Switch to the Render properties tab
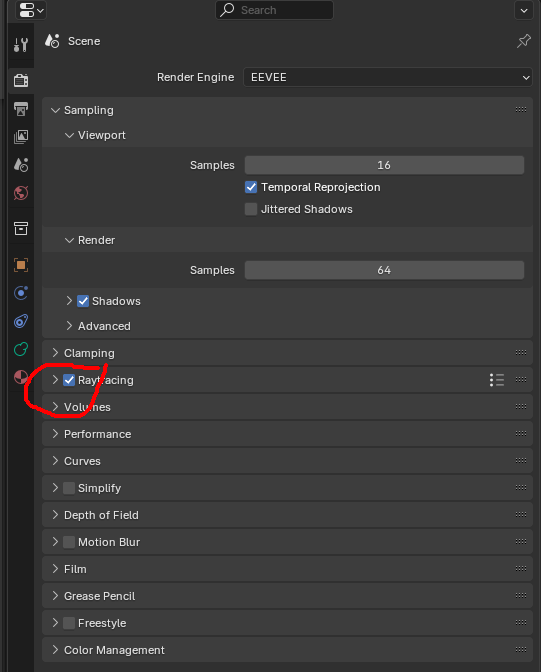 (x=21, y=80)
